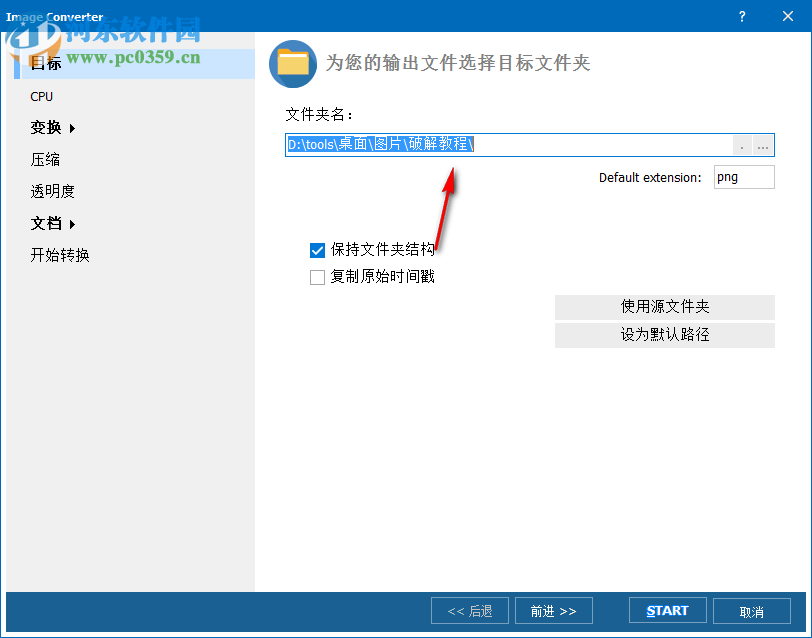Image resolution: width=812 pixels, height=638 pixels.
Task: Select the CPU item in the sidebar
Action: click(x=41, y=96)
